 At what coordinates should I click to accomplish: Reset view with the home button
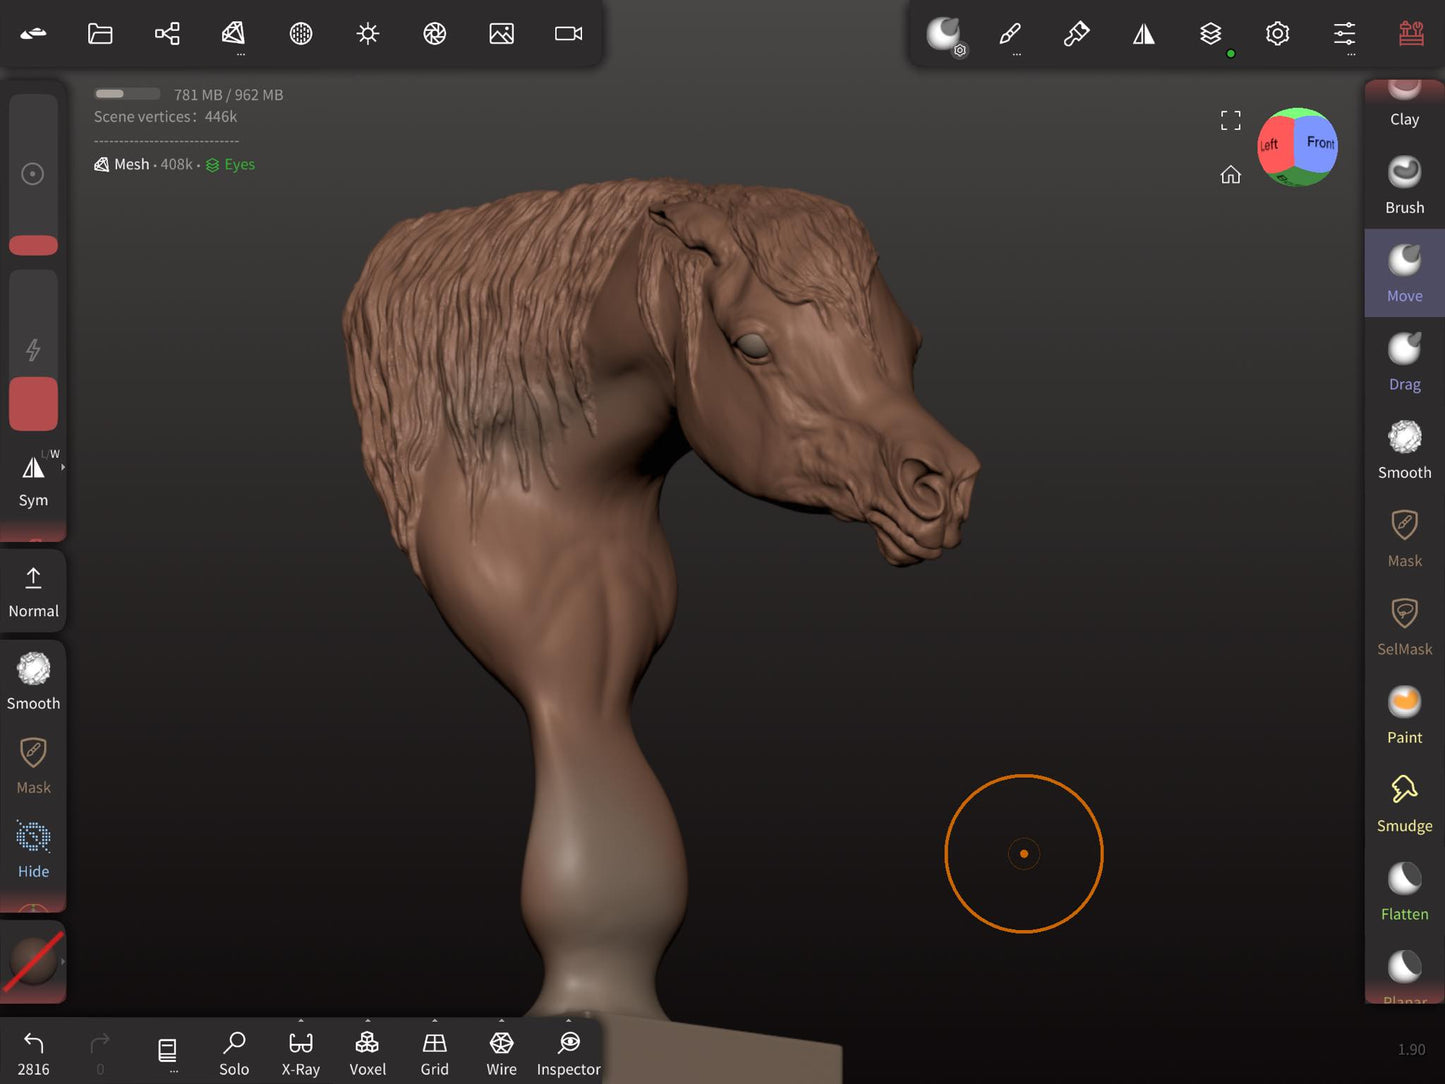click(1230, 175)
